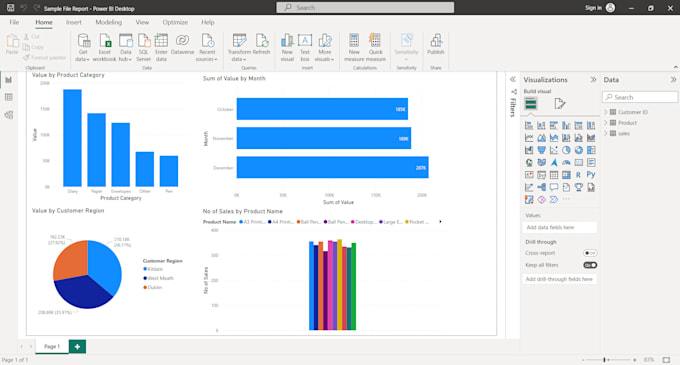Open the Help ribbon tab
The width and height of the screenshot is (680, 365).
pos(208,22)
